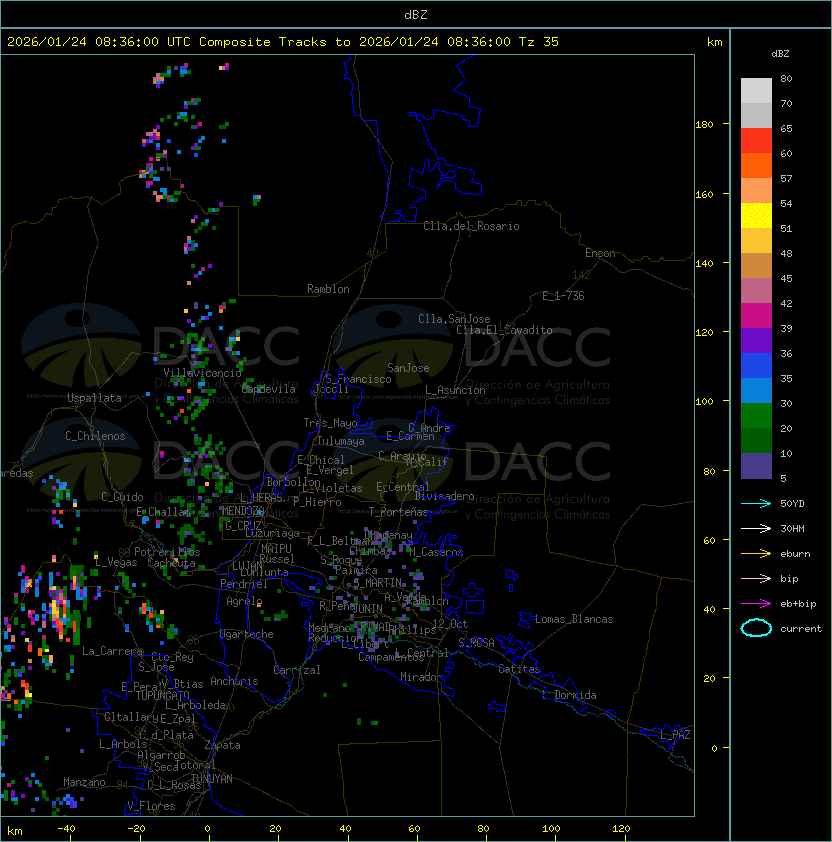Select the yellow eburn arrow icon
The height and width of the screenshot is (842, 832).
point(756,554)
